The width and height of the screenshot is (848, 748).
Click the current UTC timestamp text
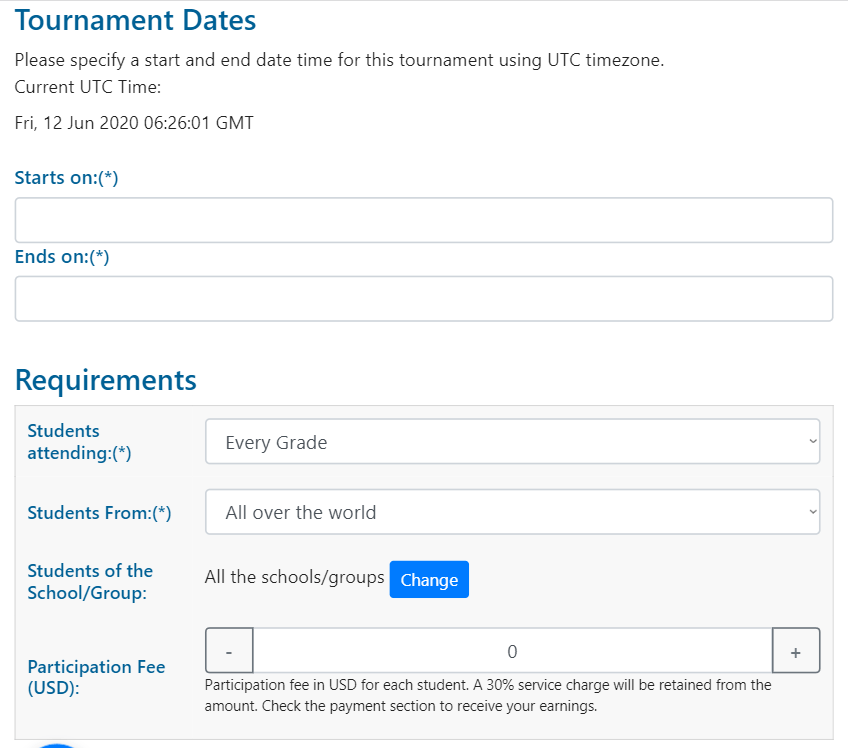pyautogui.click(x=134, y=124)
